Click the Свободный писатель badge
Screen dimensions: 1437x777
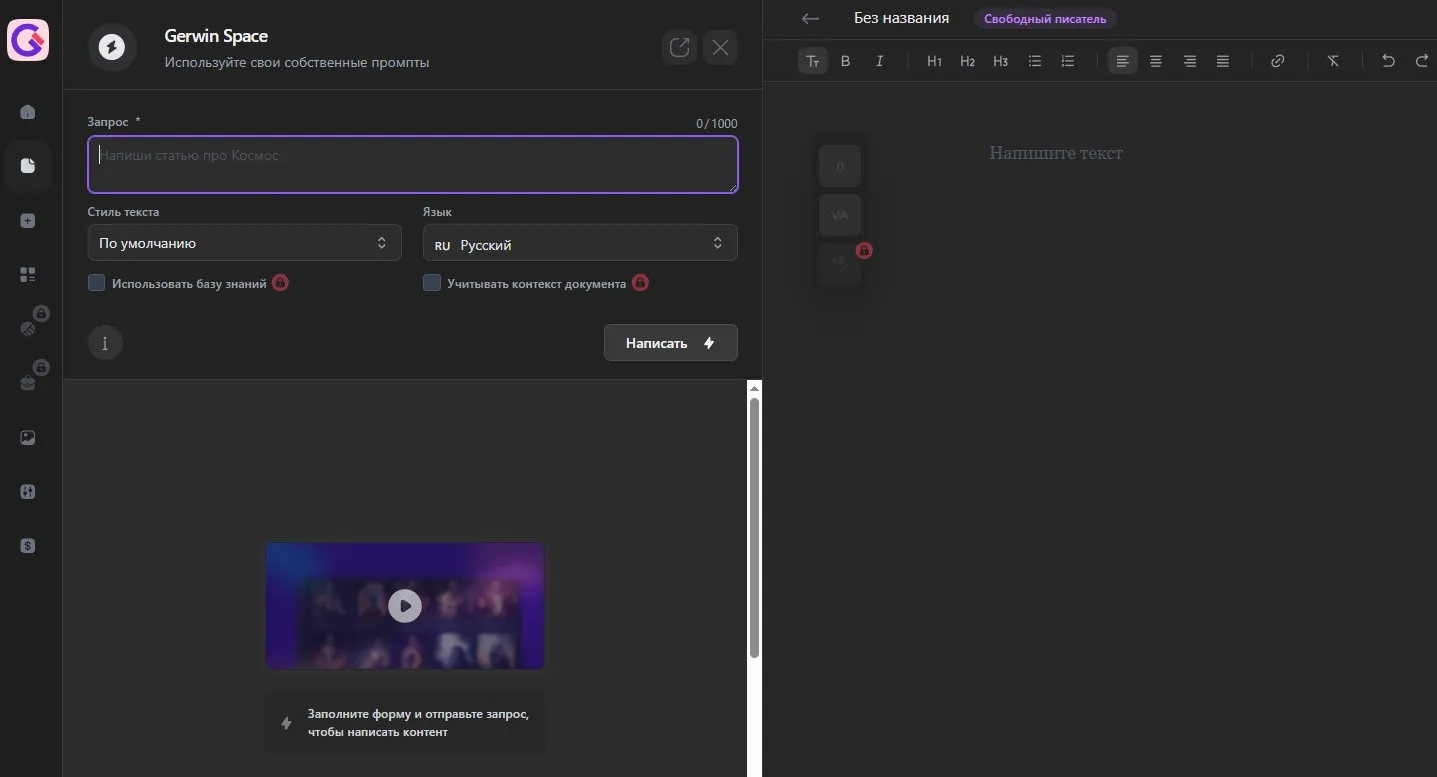pos(1045,19)
